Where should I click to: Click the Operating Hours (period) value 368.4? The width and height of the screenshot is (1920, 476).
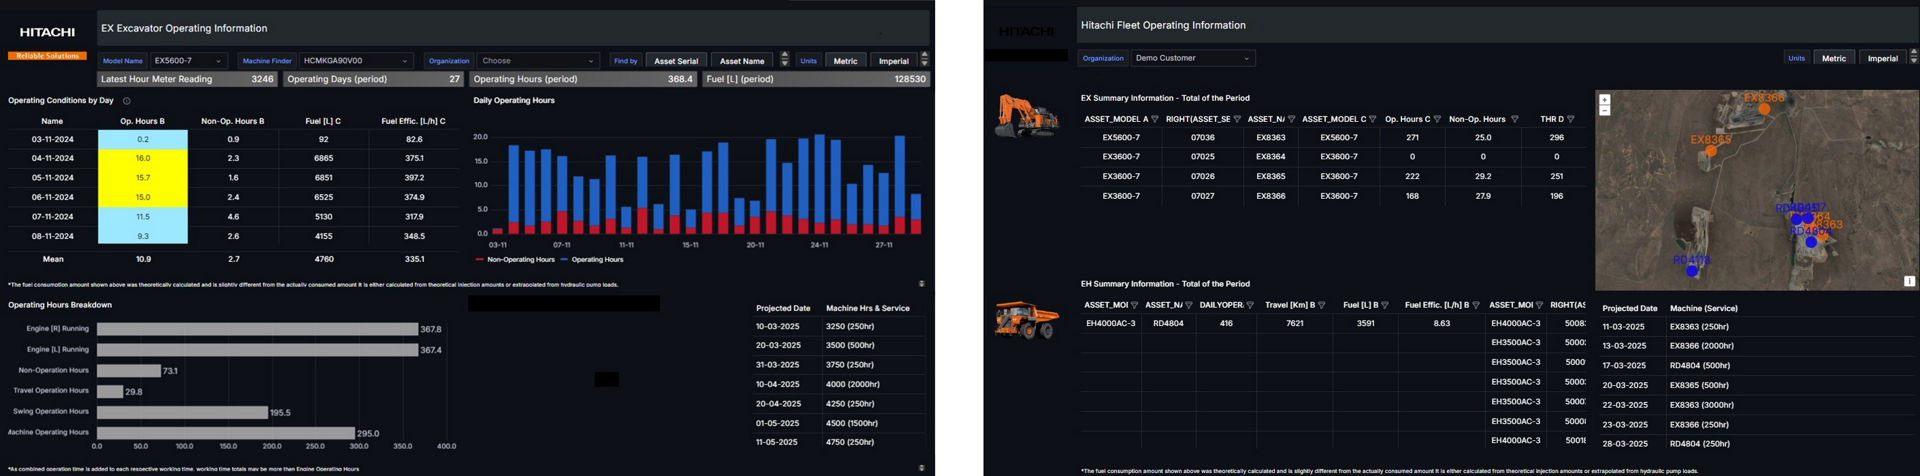coord(680,79)
